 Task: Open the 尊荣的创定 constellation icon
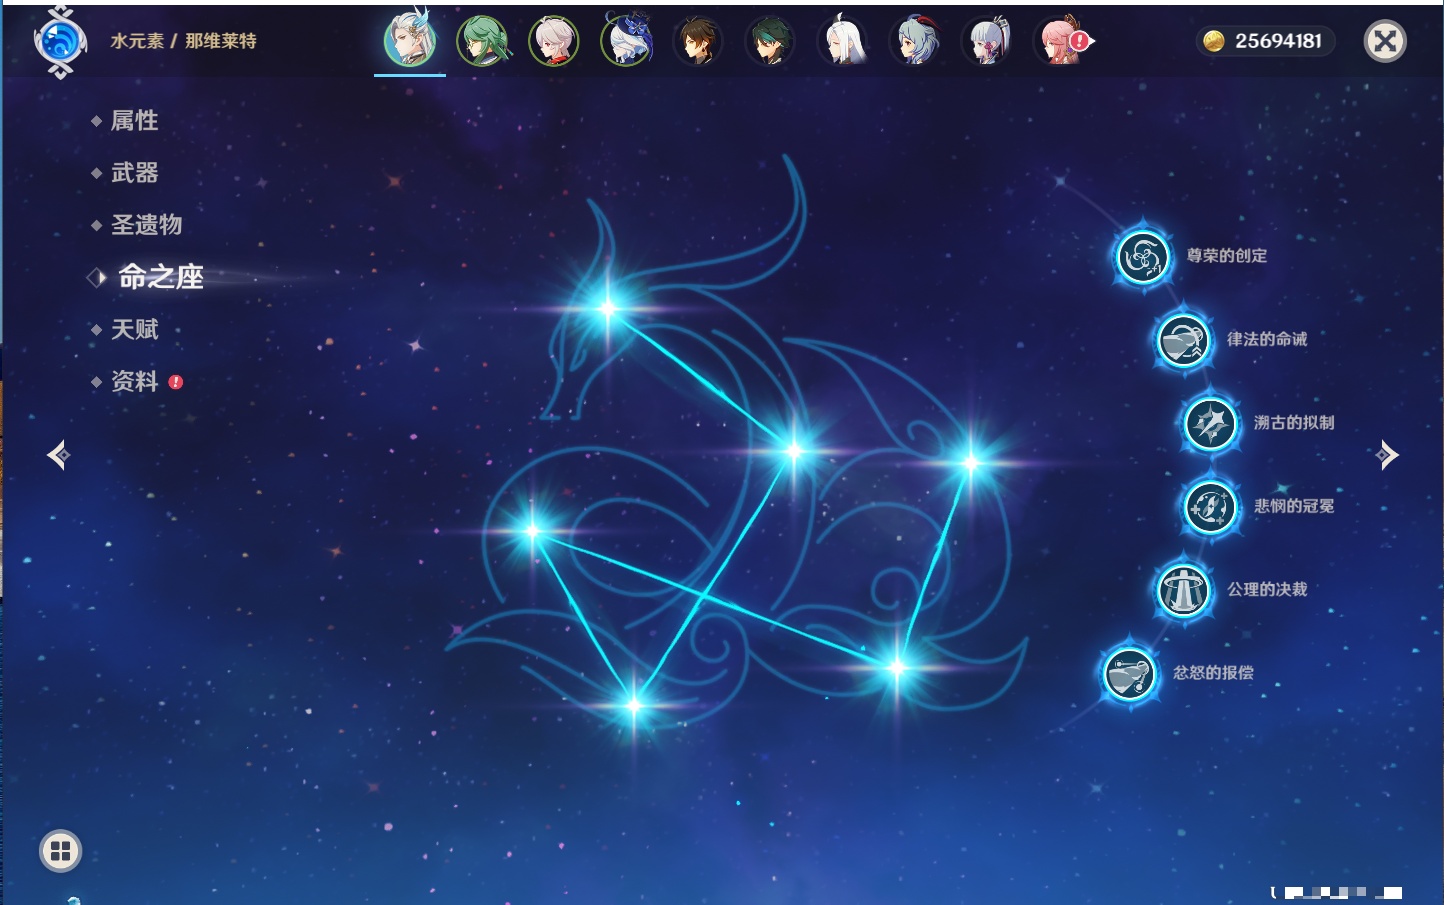(x=1142, y=257)
